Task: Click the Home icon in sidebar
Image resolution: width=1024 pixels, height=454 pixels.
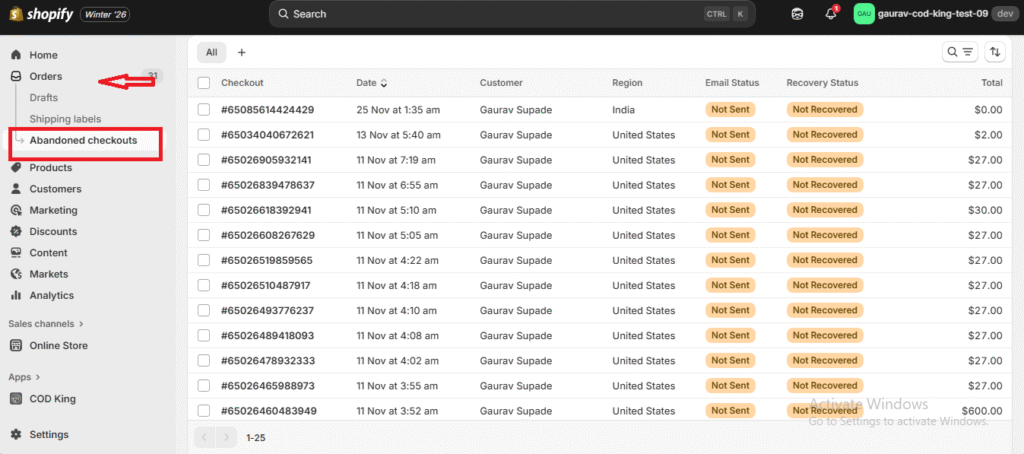Action: pyautogui.click(x=16, y=55)
